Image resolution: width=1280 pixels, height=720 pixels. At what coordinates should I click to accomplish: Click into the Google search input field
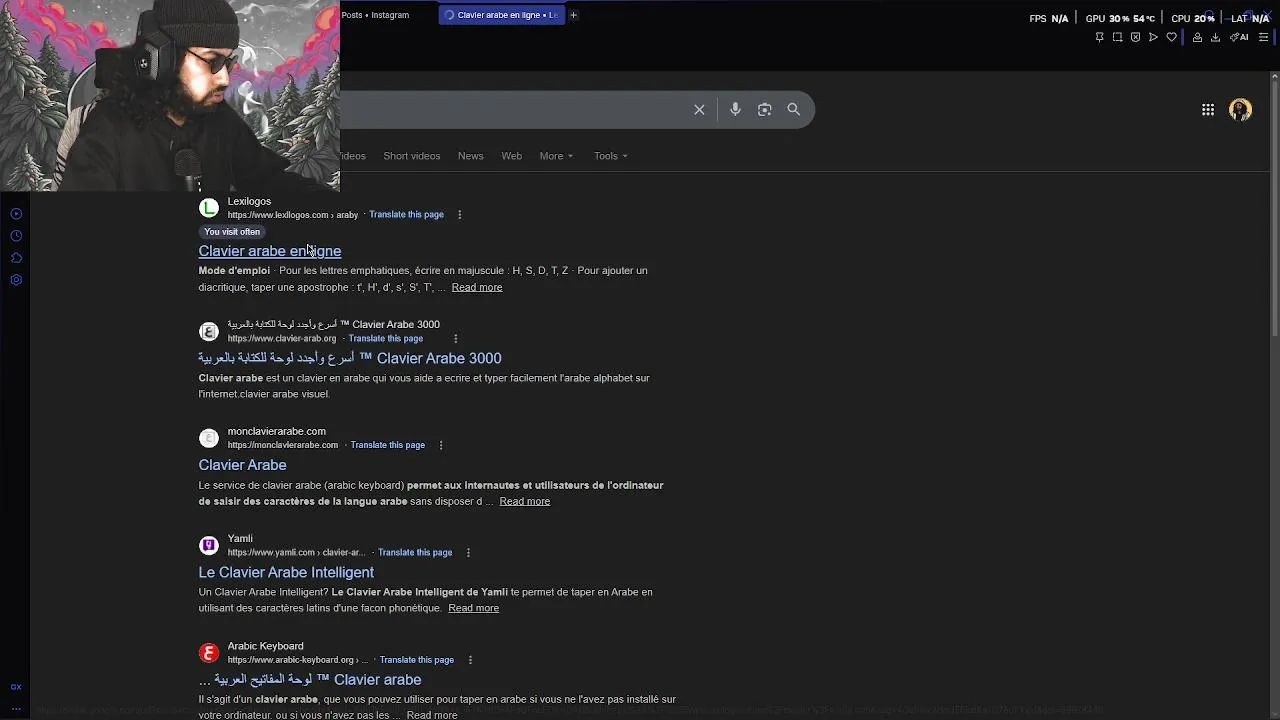[510, 110]
